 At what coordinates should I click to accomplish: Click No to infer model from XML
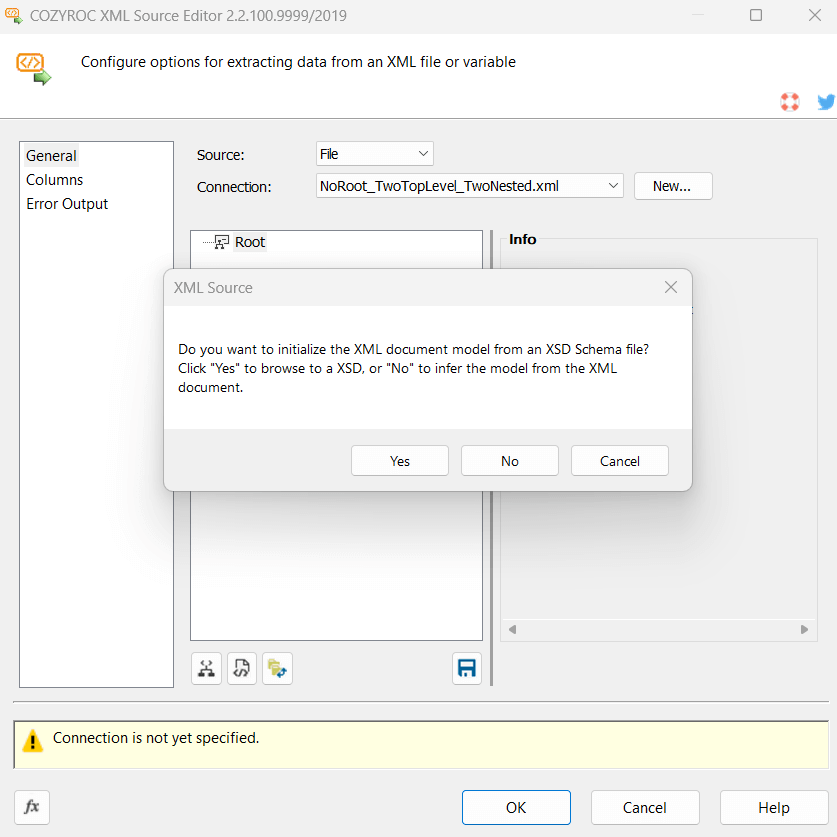[509, 461]
